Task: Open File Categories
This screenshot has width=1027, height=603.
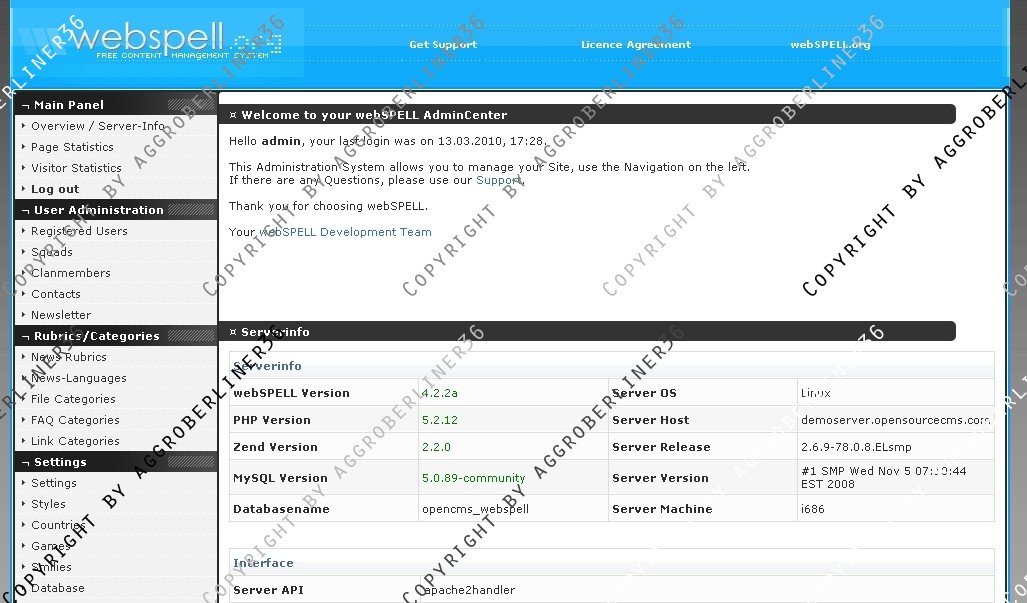Action: [x=73, y=399]
